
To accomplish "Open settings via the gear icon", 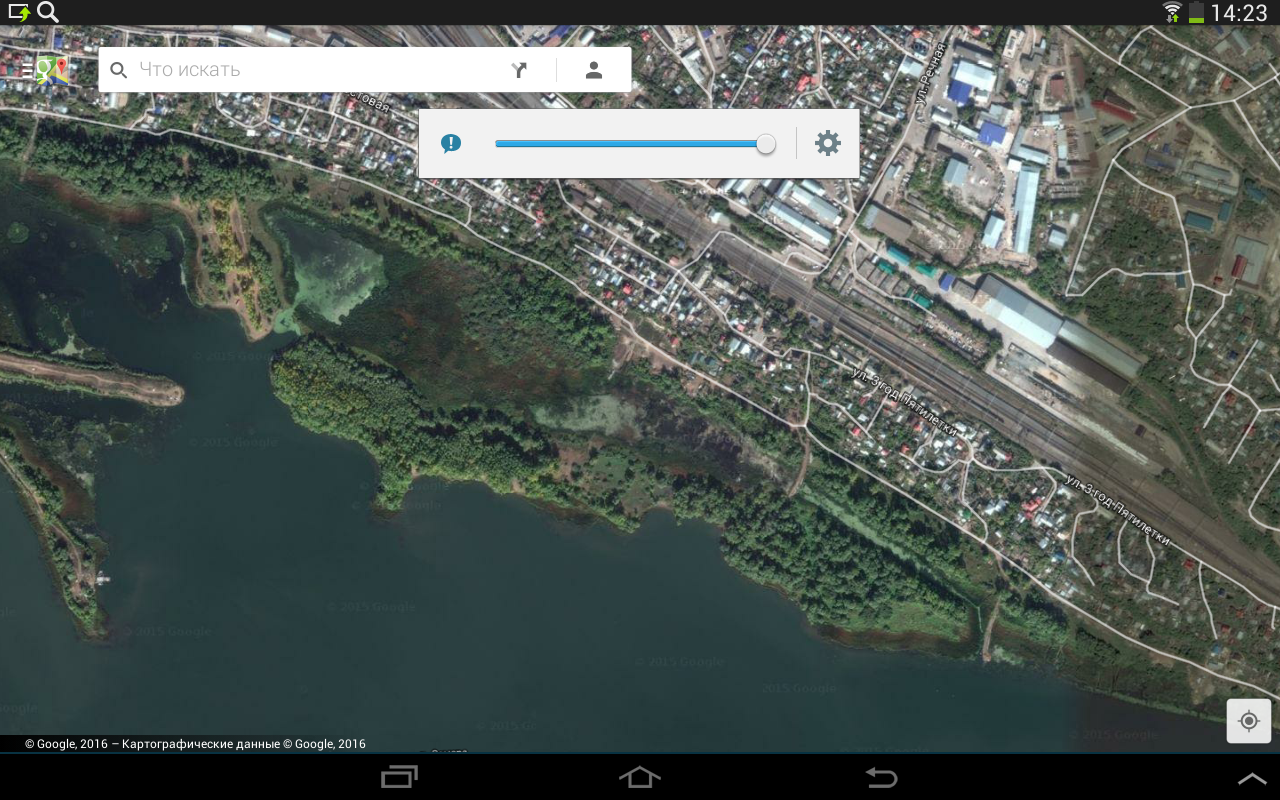I will 828,143.
